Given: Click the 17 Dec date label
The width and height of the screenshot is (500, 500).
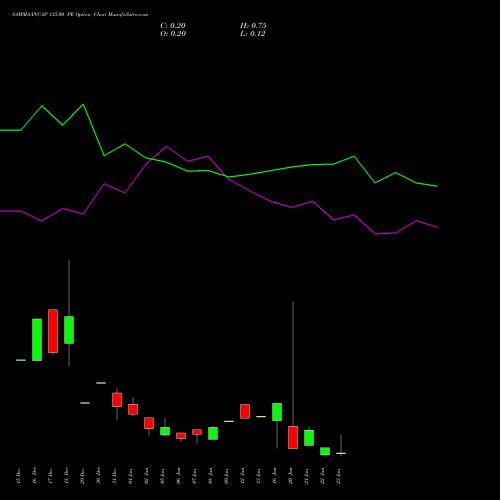Looking at the screenshot, I should click(x=50, y=476).
